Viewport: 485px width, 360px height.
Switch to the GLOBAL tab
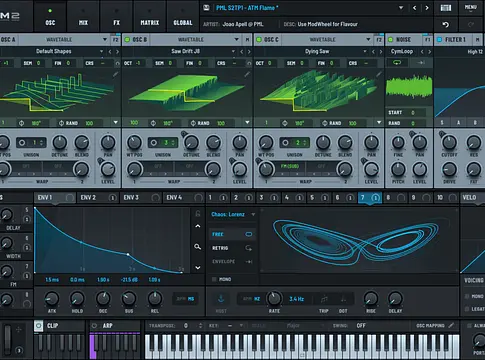(183, 16)
